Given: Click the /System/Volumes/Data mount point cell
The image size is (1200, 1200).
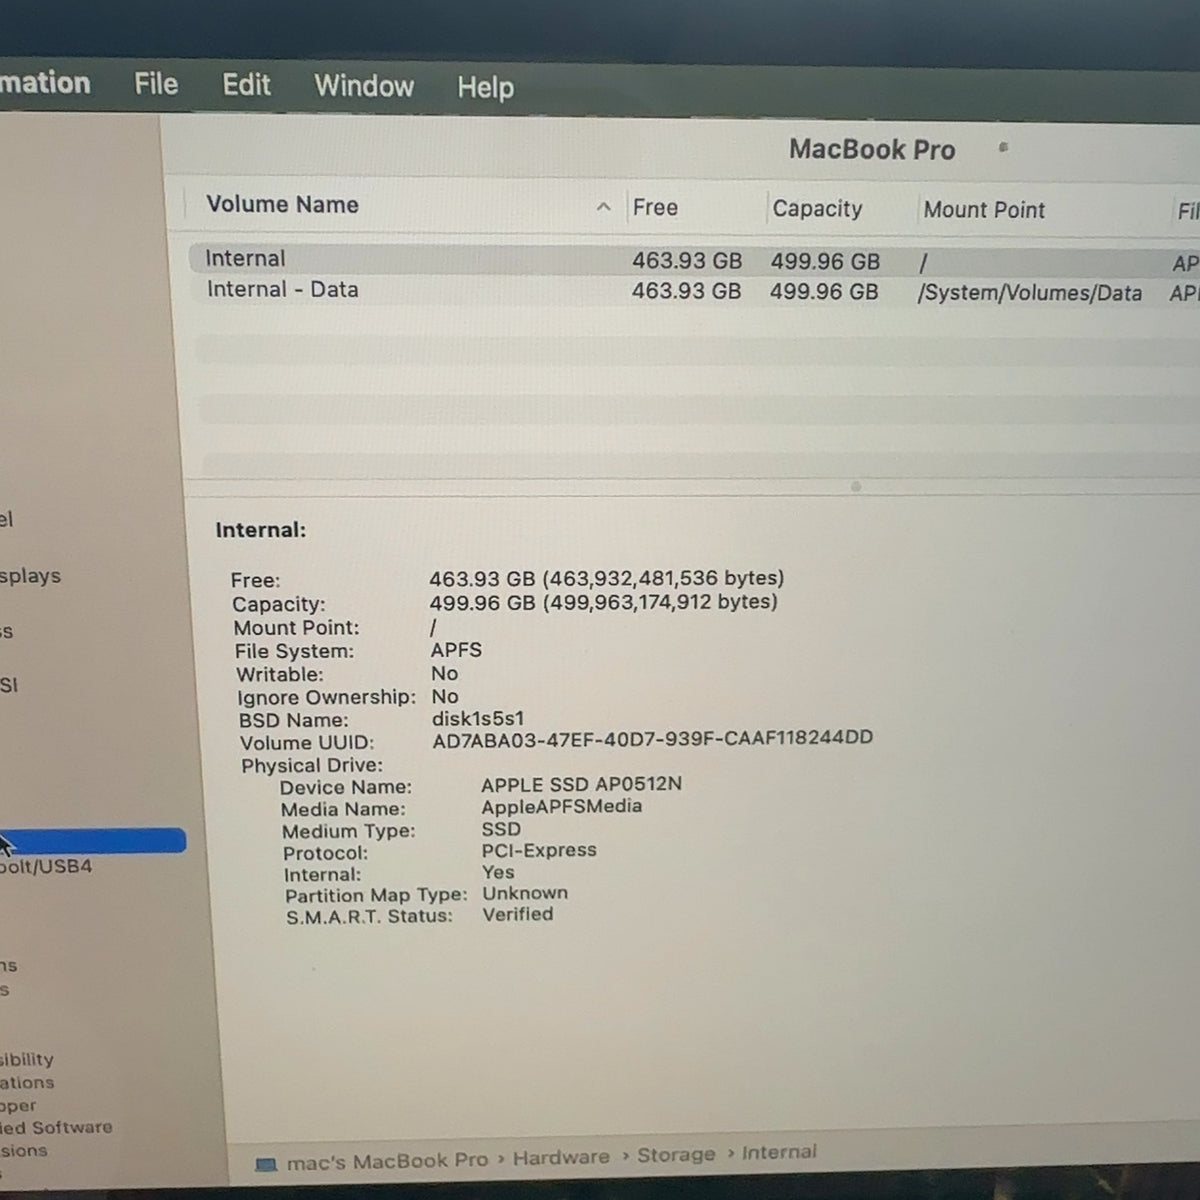Looking at the screenshot, I should [x=1030, y=293].
